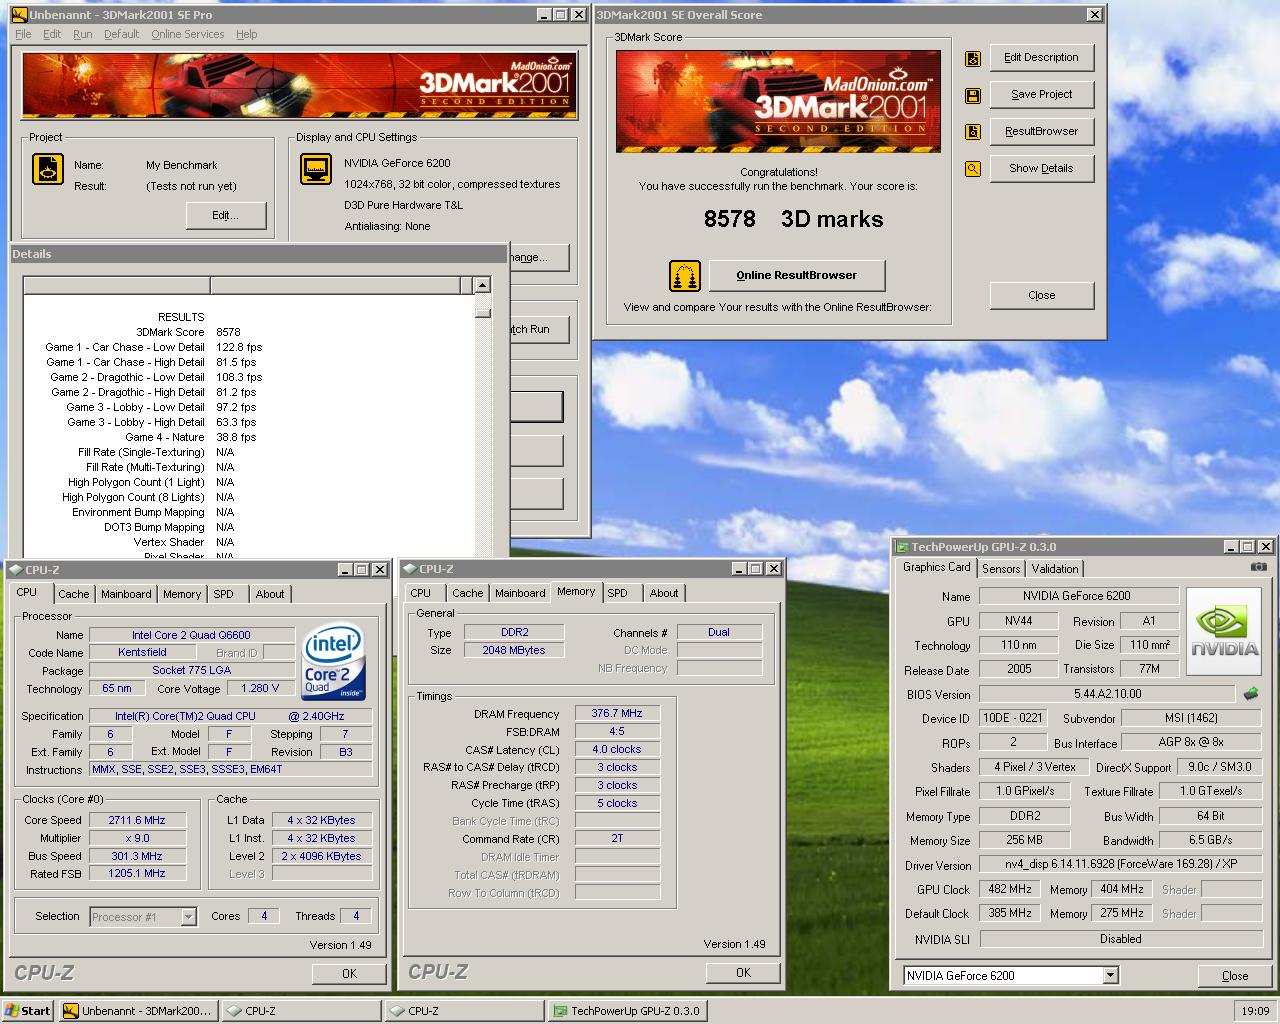
Task: Click the Level 2 cache 2 x 4096 KBytes field
Action: tap(323, 856)
